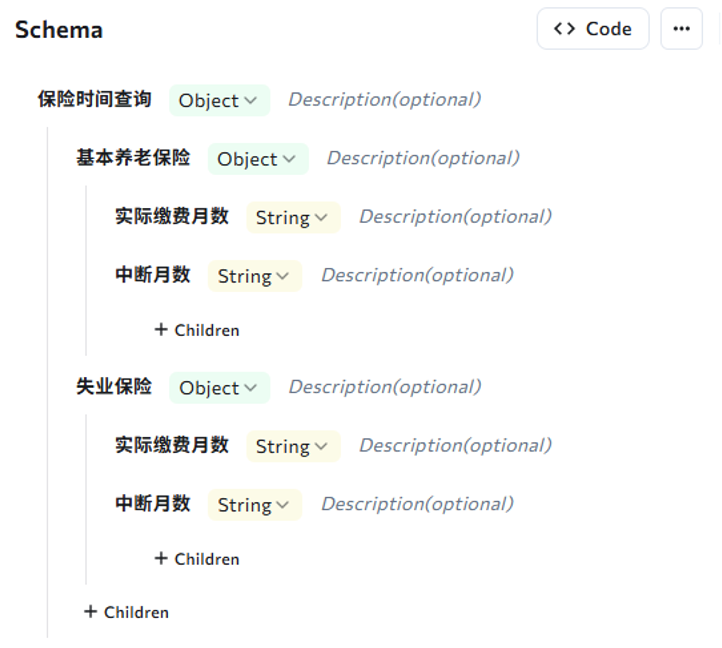
Task: Change String type of 中断月数 under 失业保险
Action: pyautogui.click(x=254, y=505)
